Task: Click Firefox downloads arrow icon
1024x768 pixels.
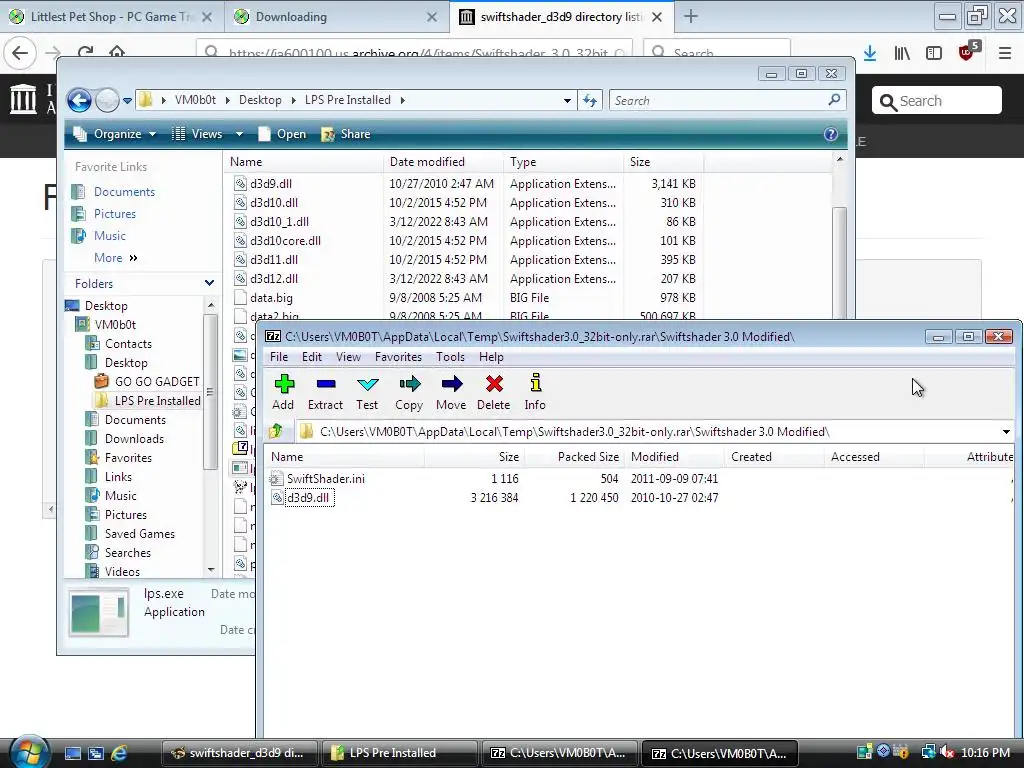Action: tap(870, 54)
